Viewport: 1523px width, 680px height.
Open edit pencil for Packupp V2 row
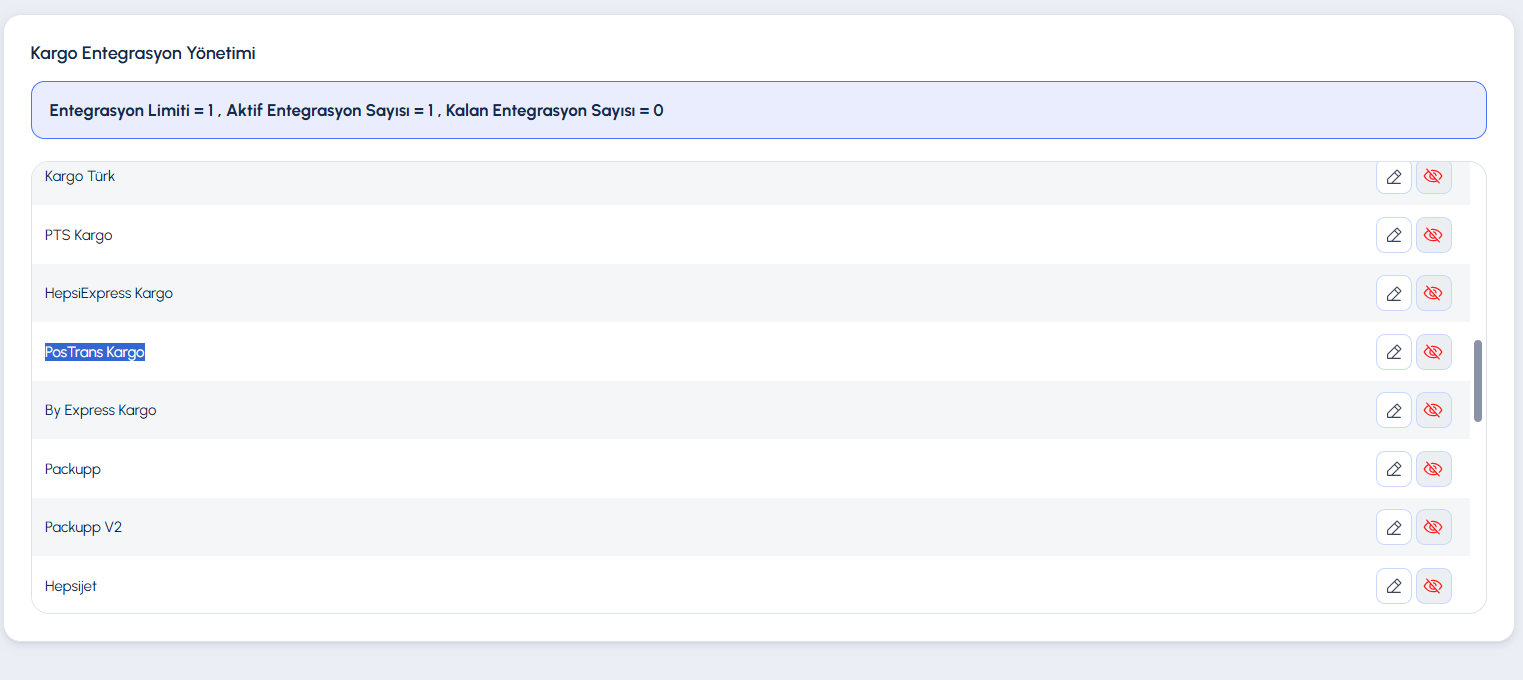(1394, 527)
